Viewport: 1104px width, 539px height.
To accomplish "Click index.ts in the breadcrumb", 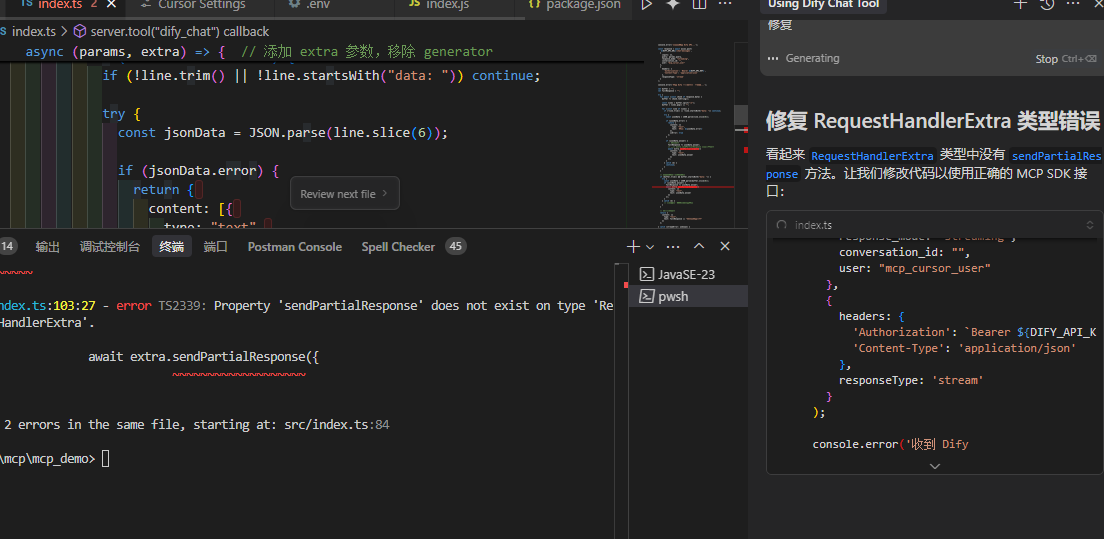I will pyautogui.click(x=33, y=32).
